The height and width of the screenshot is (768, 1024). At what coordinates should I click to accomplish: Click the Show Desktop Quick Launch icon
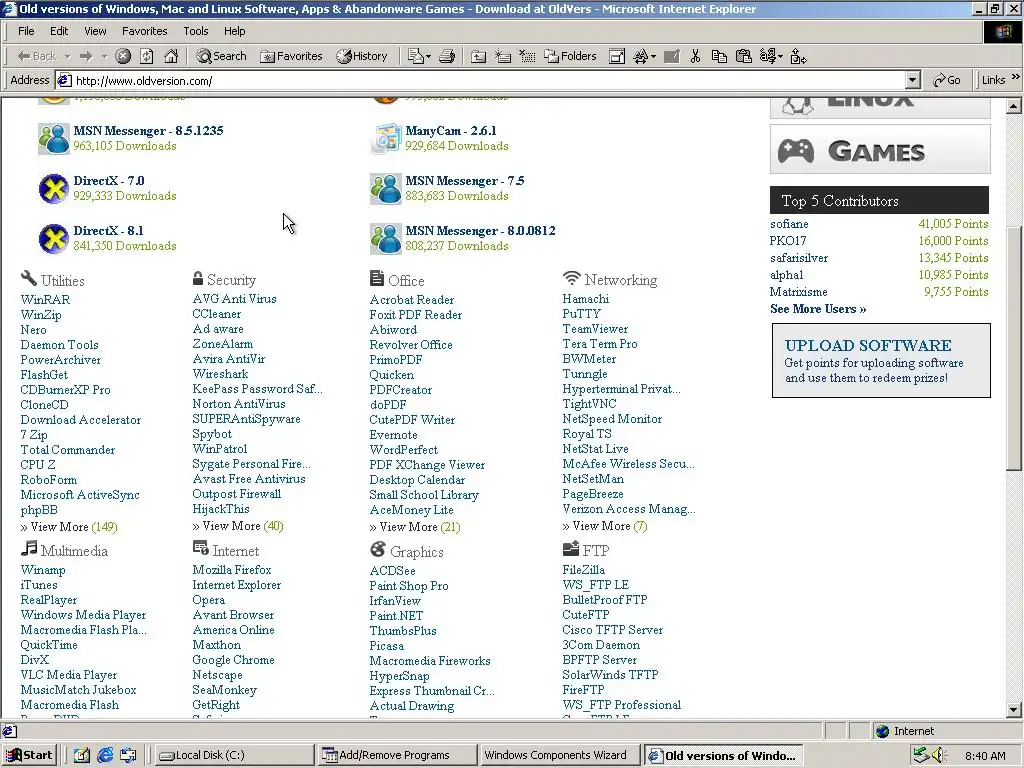(82, 755)
